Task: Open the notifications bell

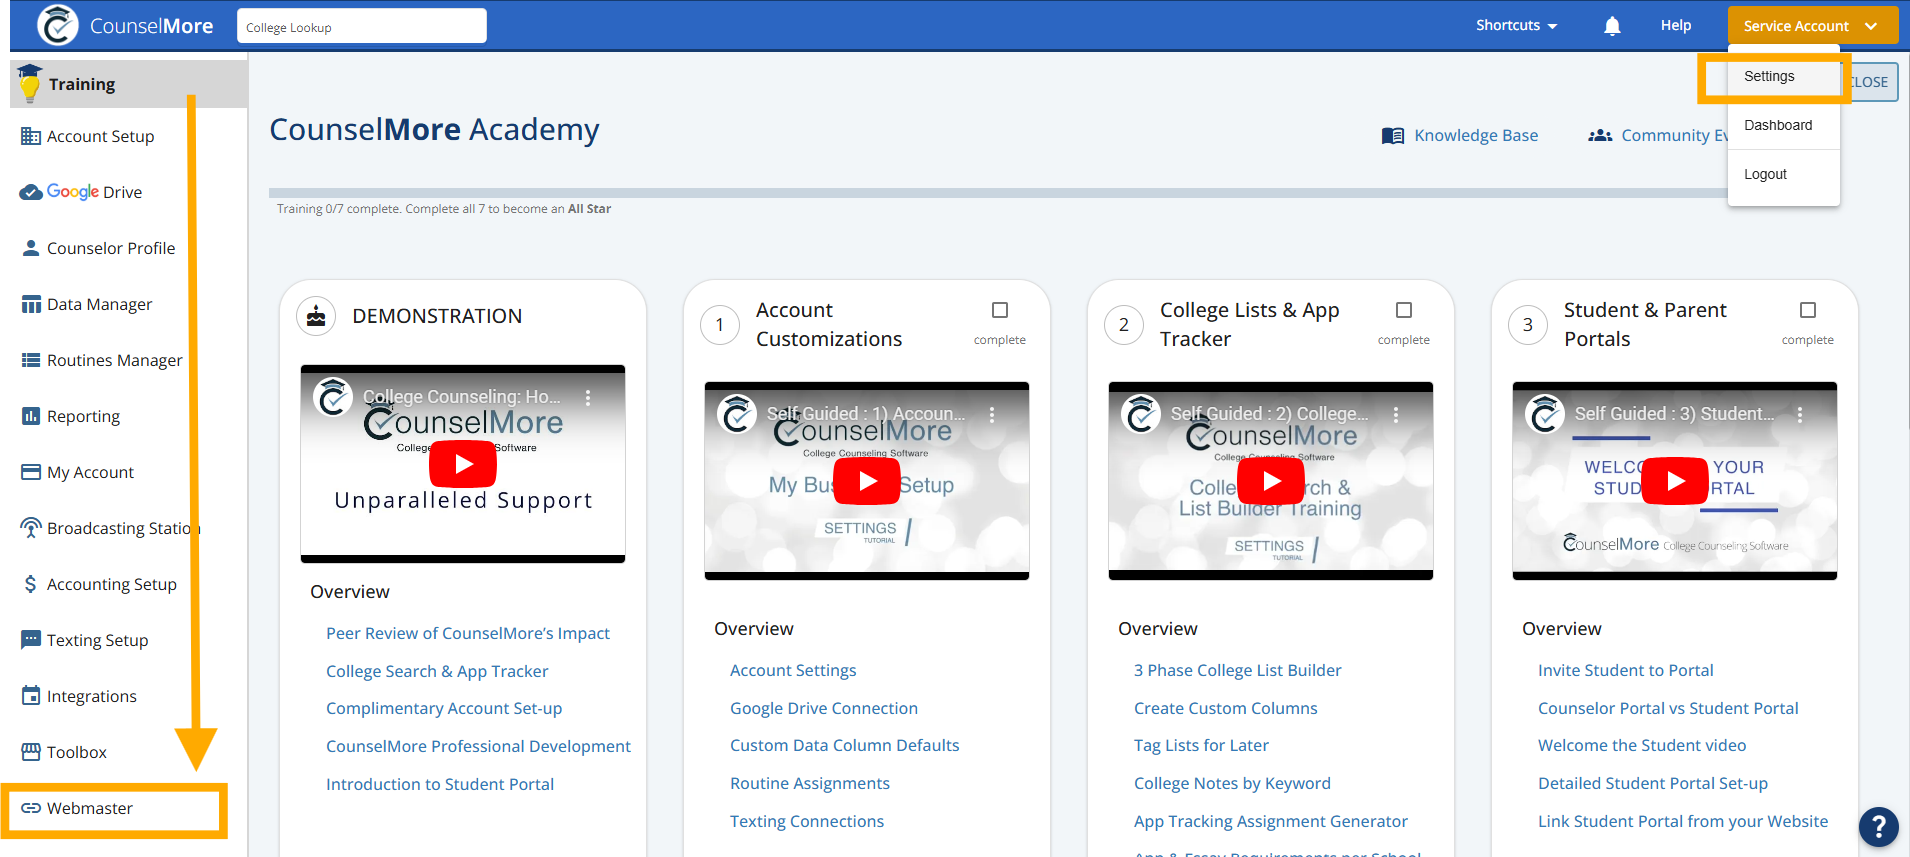Action: [1612, 26]
